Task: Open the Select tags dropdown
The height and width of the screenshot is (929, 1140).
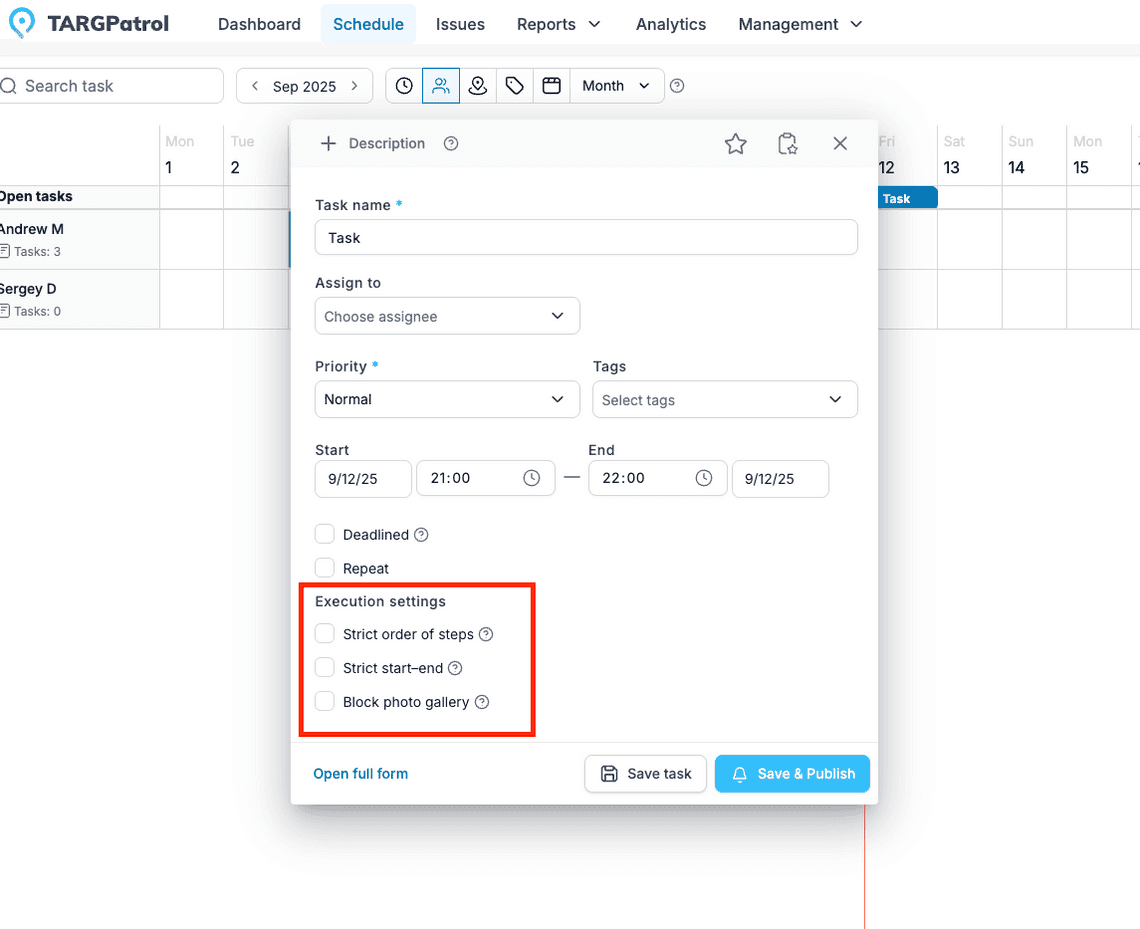Action: [725, 399]
